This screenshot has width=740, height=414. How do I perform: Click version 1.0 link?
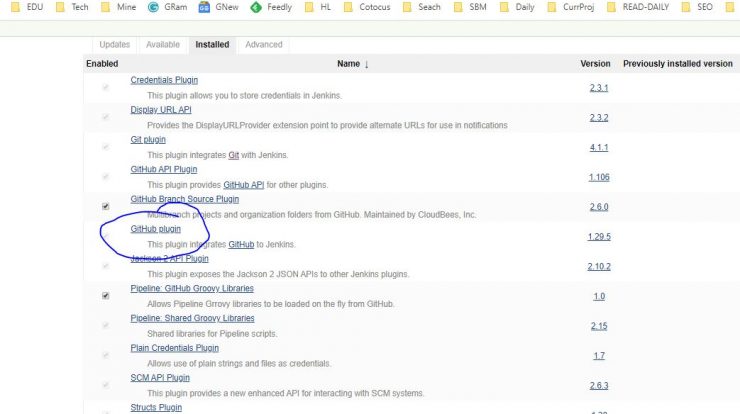[x=599, y=296]
